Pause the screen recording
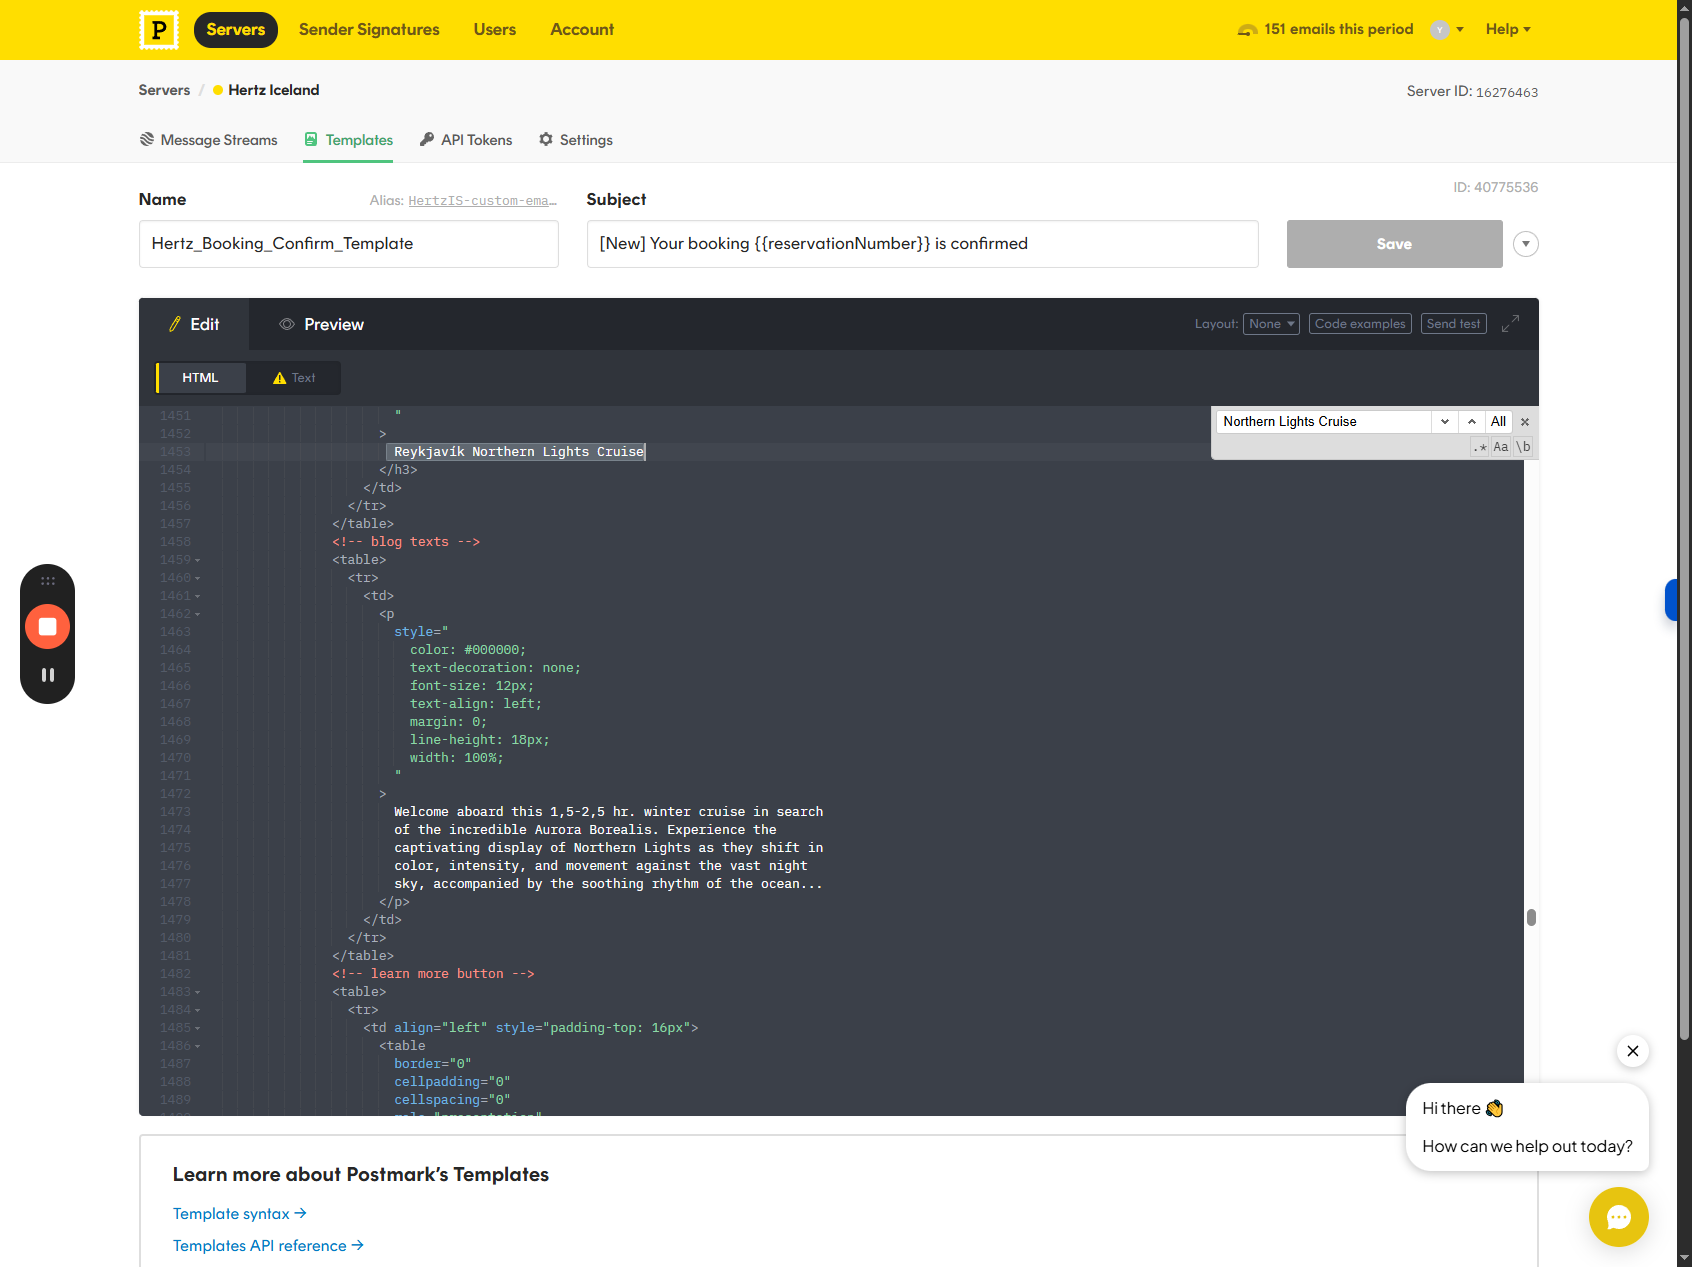The image size is (1692, 1267). click(x=47, y=675)
